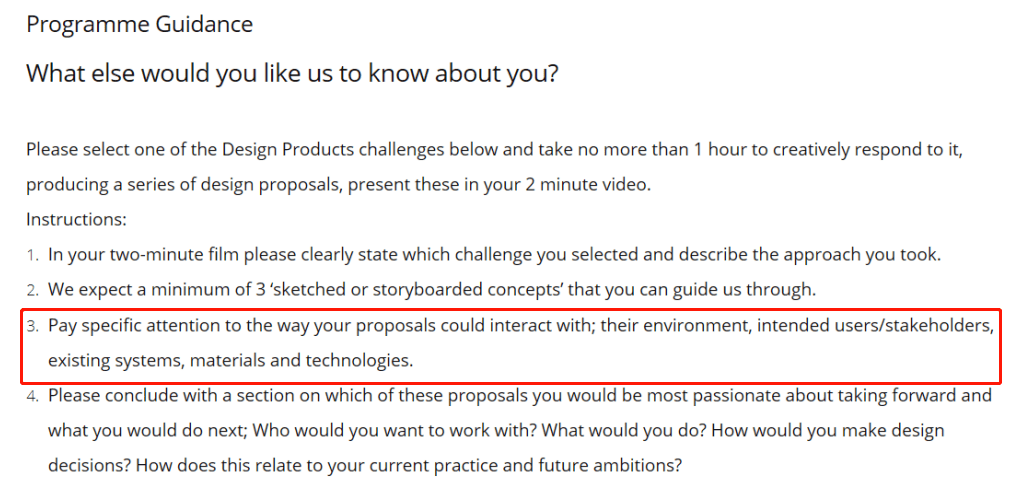Viewport: 1029px width, 484px height.
Task: Click list number 2 marker
Action: pos(33,291)
